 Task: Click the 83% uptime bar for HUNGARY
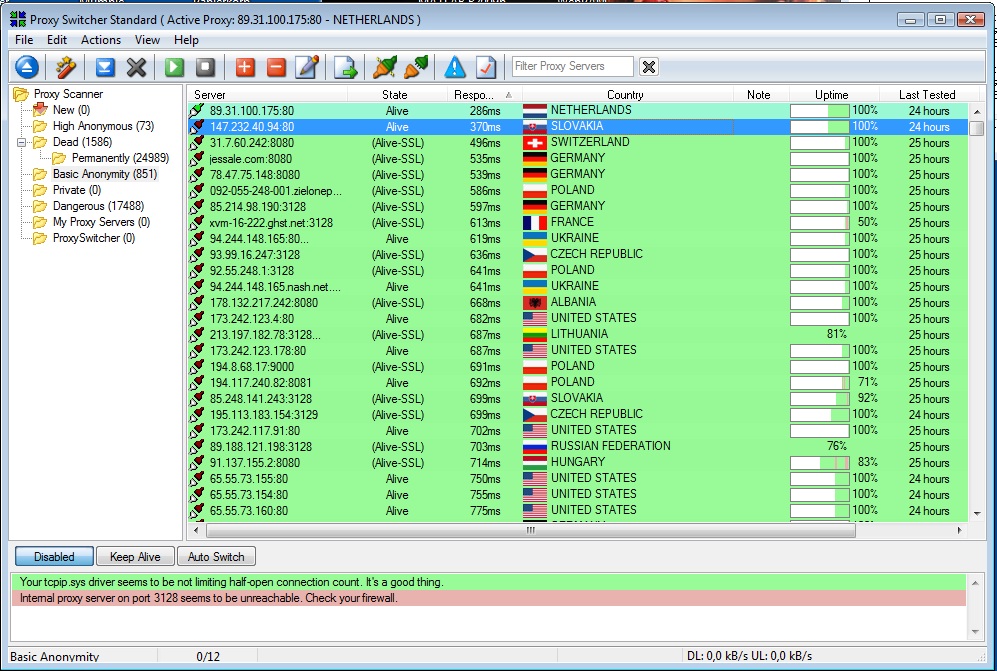click(x=820, y=462)
